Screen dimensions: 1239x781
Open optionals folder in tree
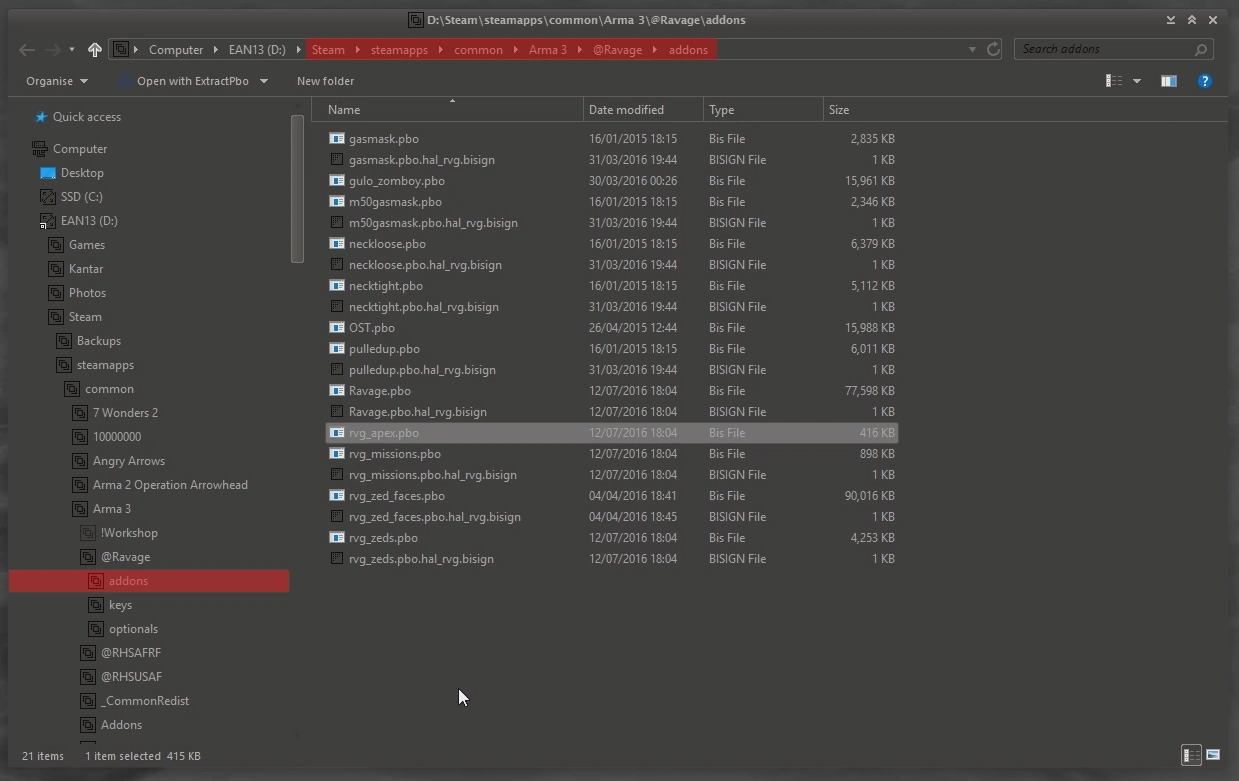coord(133,629)
